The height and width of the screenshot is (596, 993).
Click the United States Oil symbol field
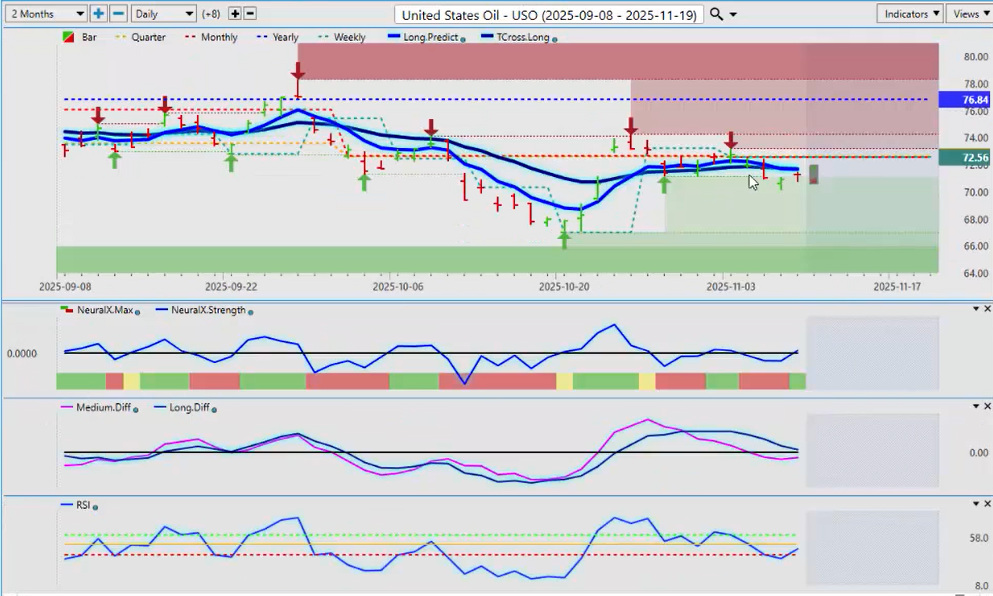(549, 14)
